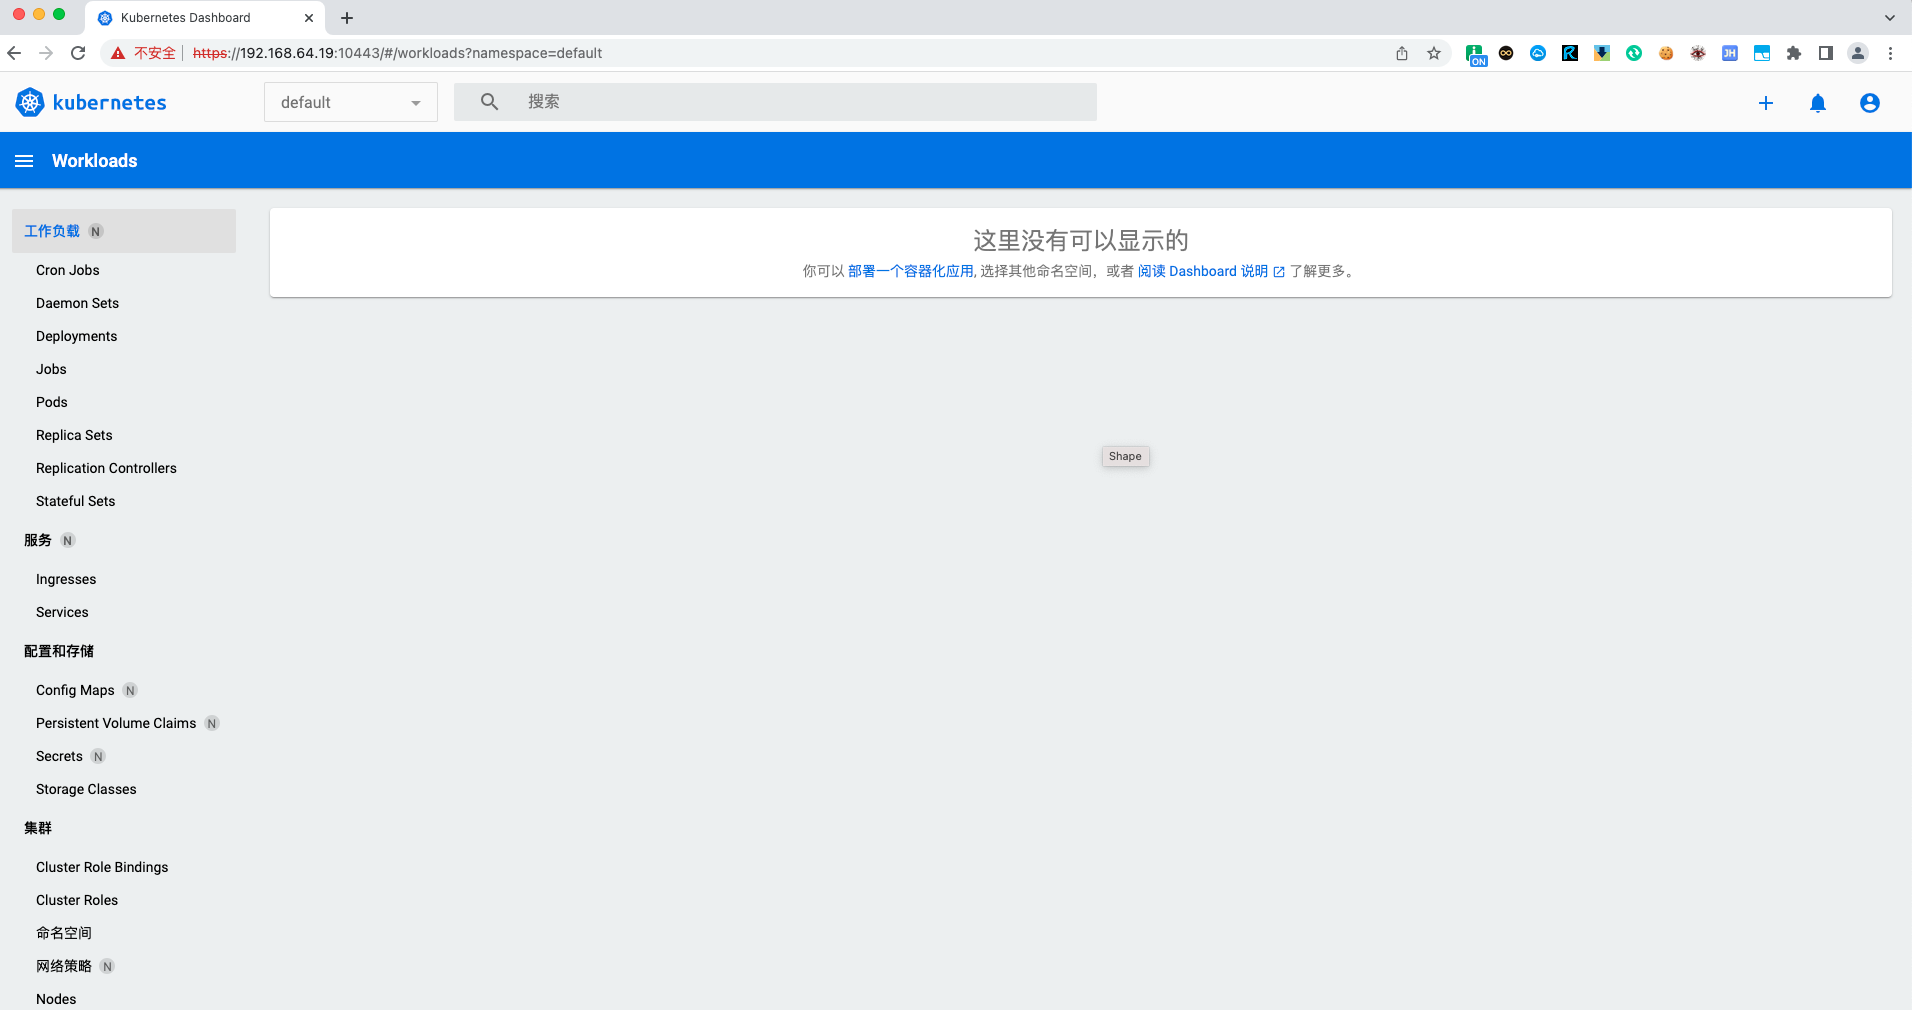Click the green ON extension icon
This screenshot has height=1010, width=1912.
pos(1476,55)
